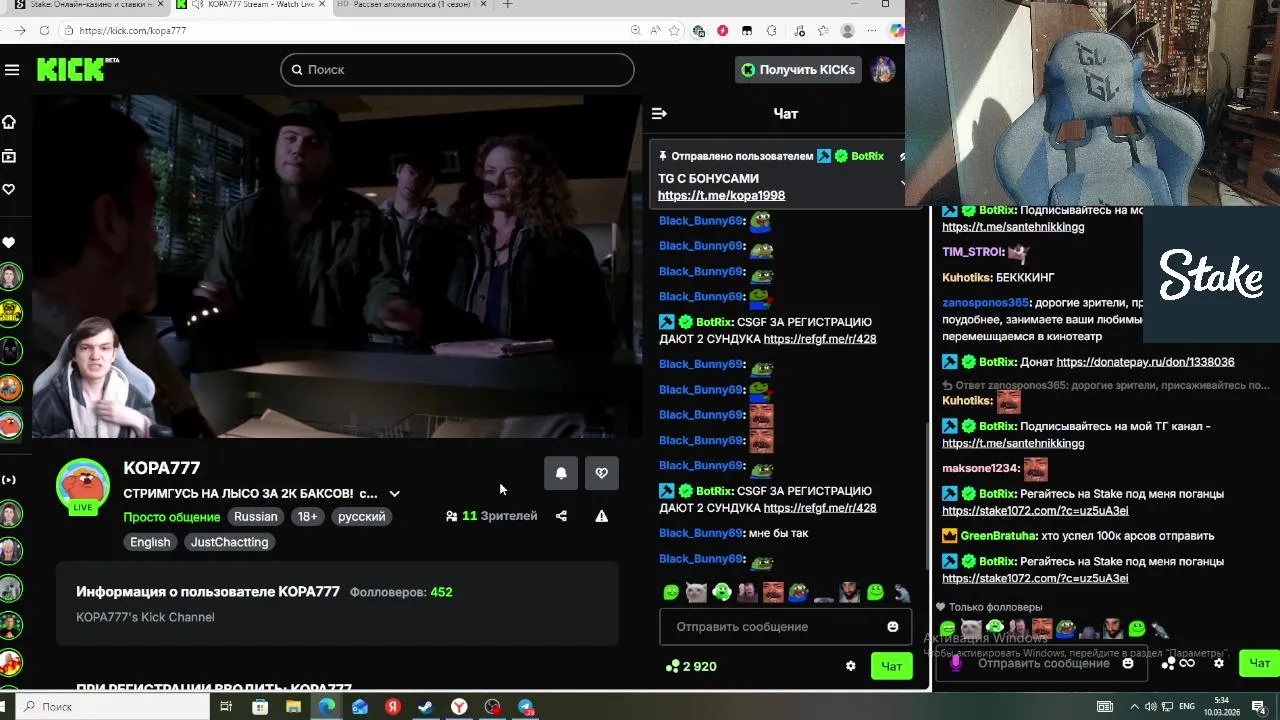1280x720 pixels.
Task: Click the follow heart button for KOPA777
Action: (601, 473)
